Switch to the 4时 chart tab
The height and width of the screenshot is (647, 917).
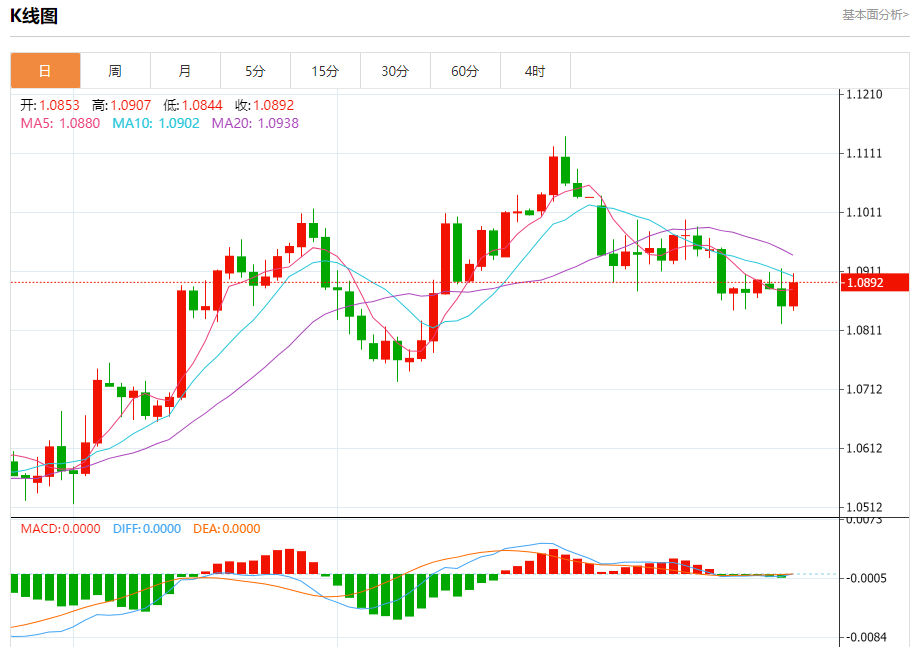pyautogui.click(x=535, y=71)
